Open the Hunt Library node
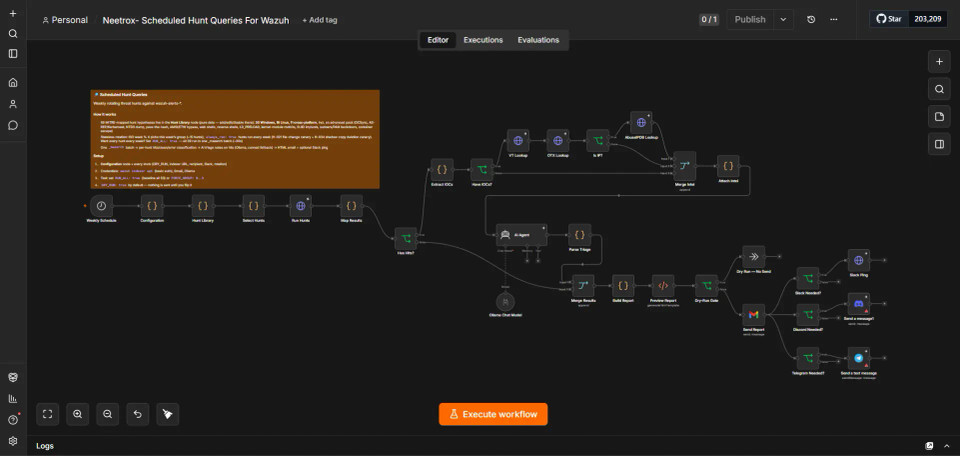 [x=203, y=206]
